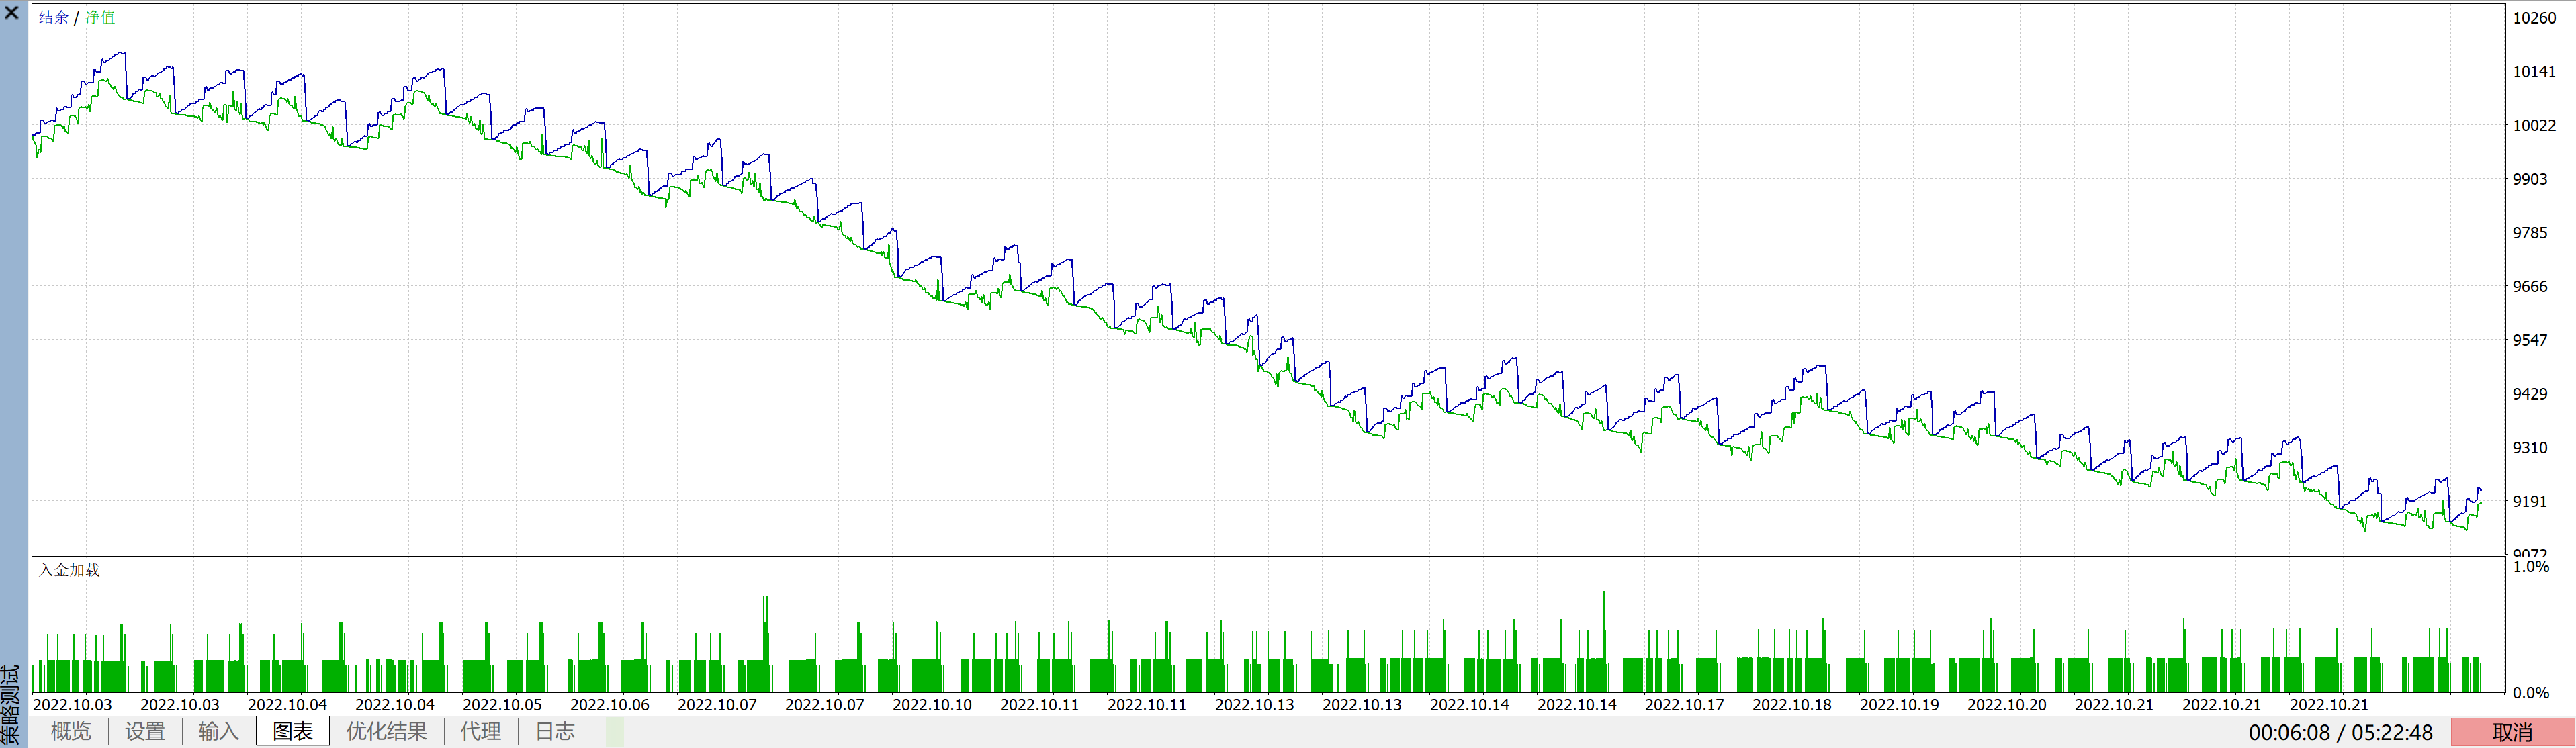
Task: Open the 输入 inputs tab
Action: (x=218, y=731)
